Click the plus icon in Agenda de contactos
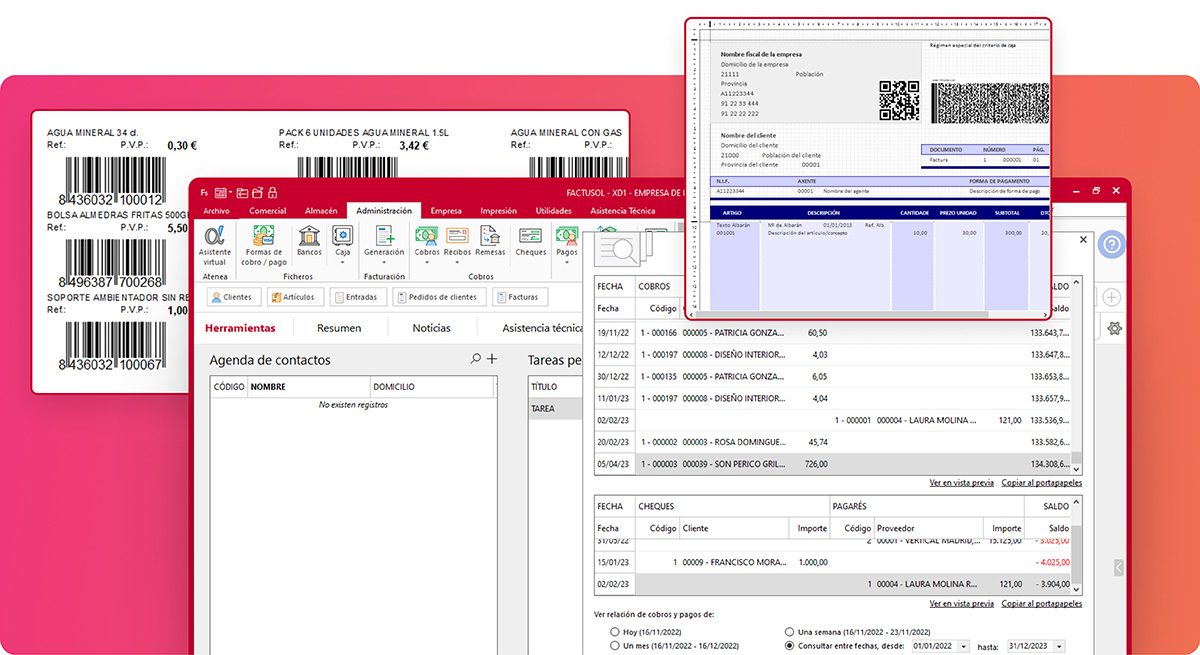Screen dimensions: 1200x655 tap(492, 359)
